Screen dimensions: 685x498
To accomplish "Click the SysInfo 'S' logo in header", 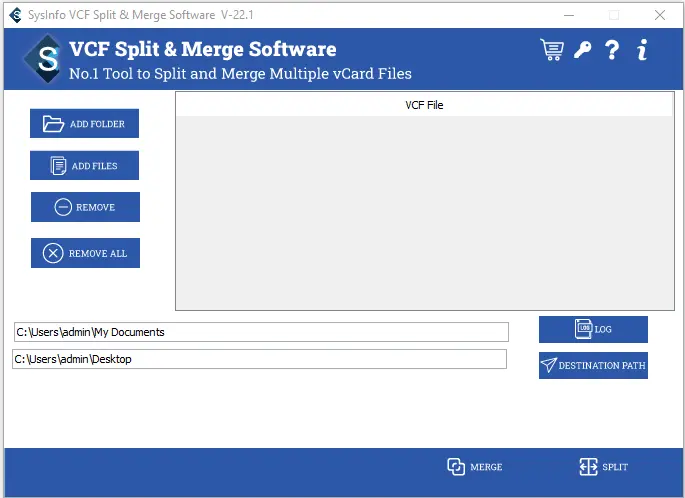I will point(45,60).
